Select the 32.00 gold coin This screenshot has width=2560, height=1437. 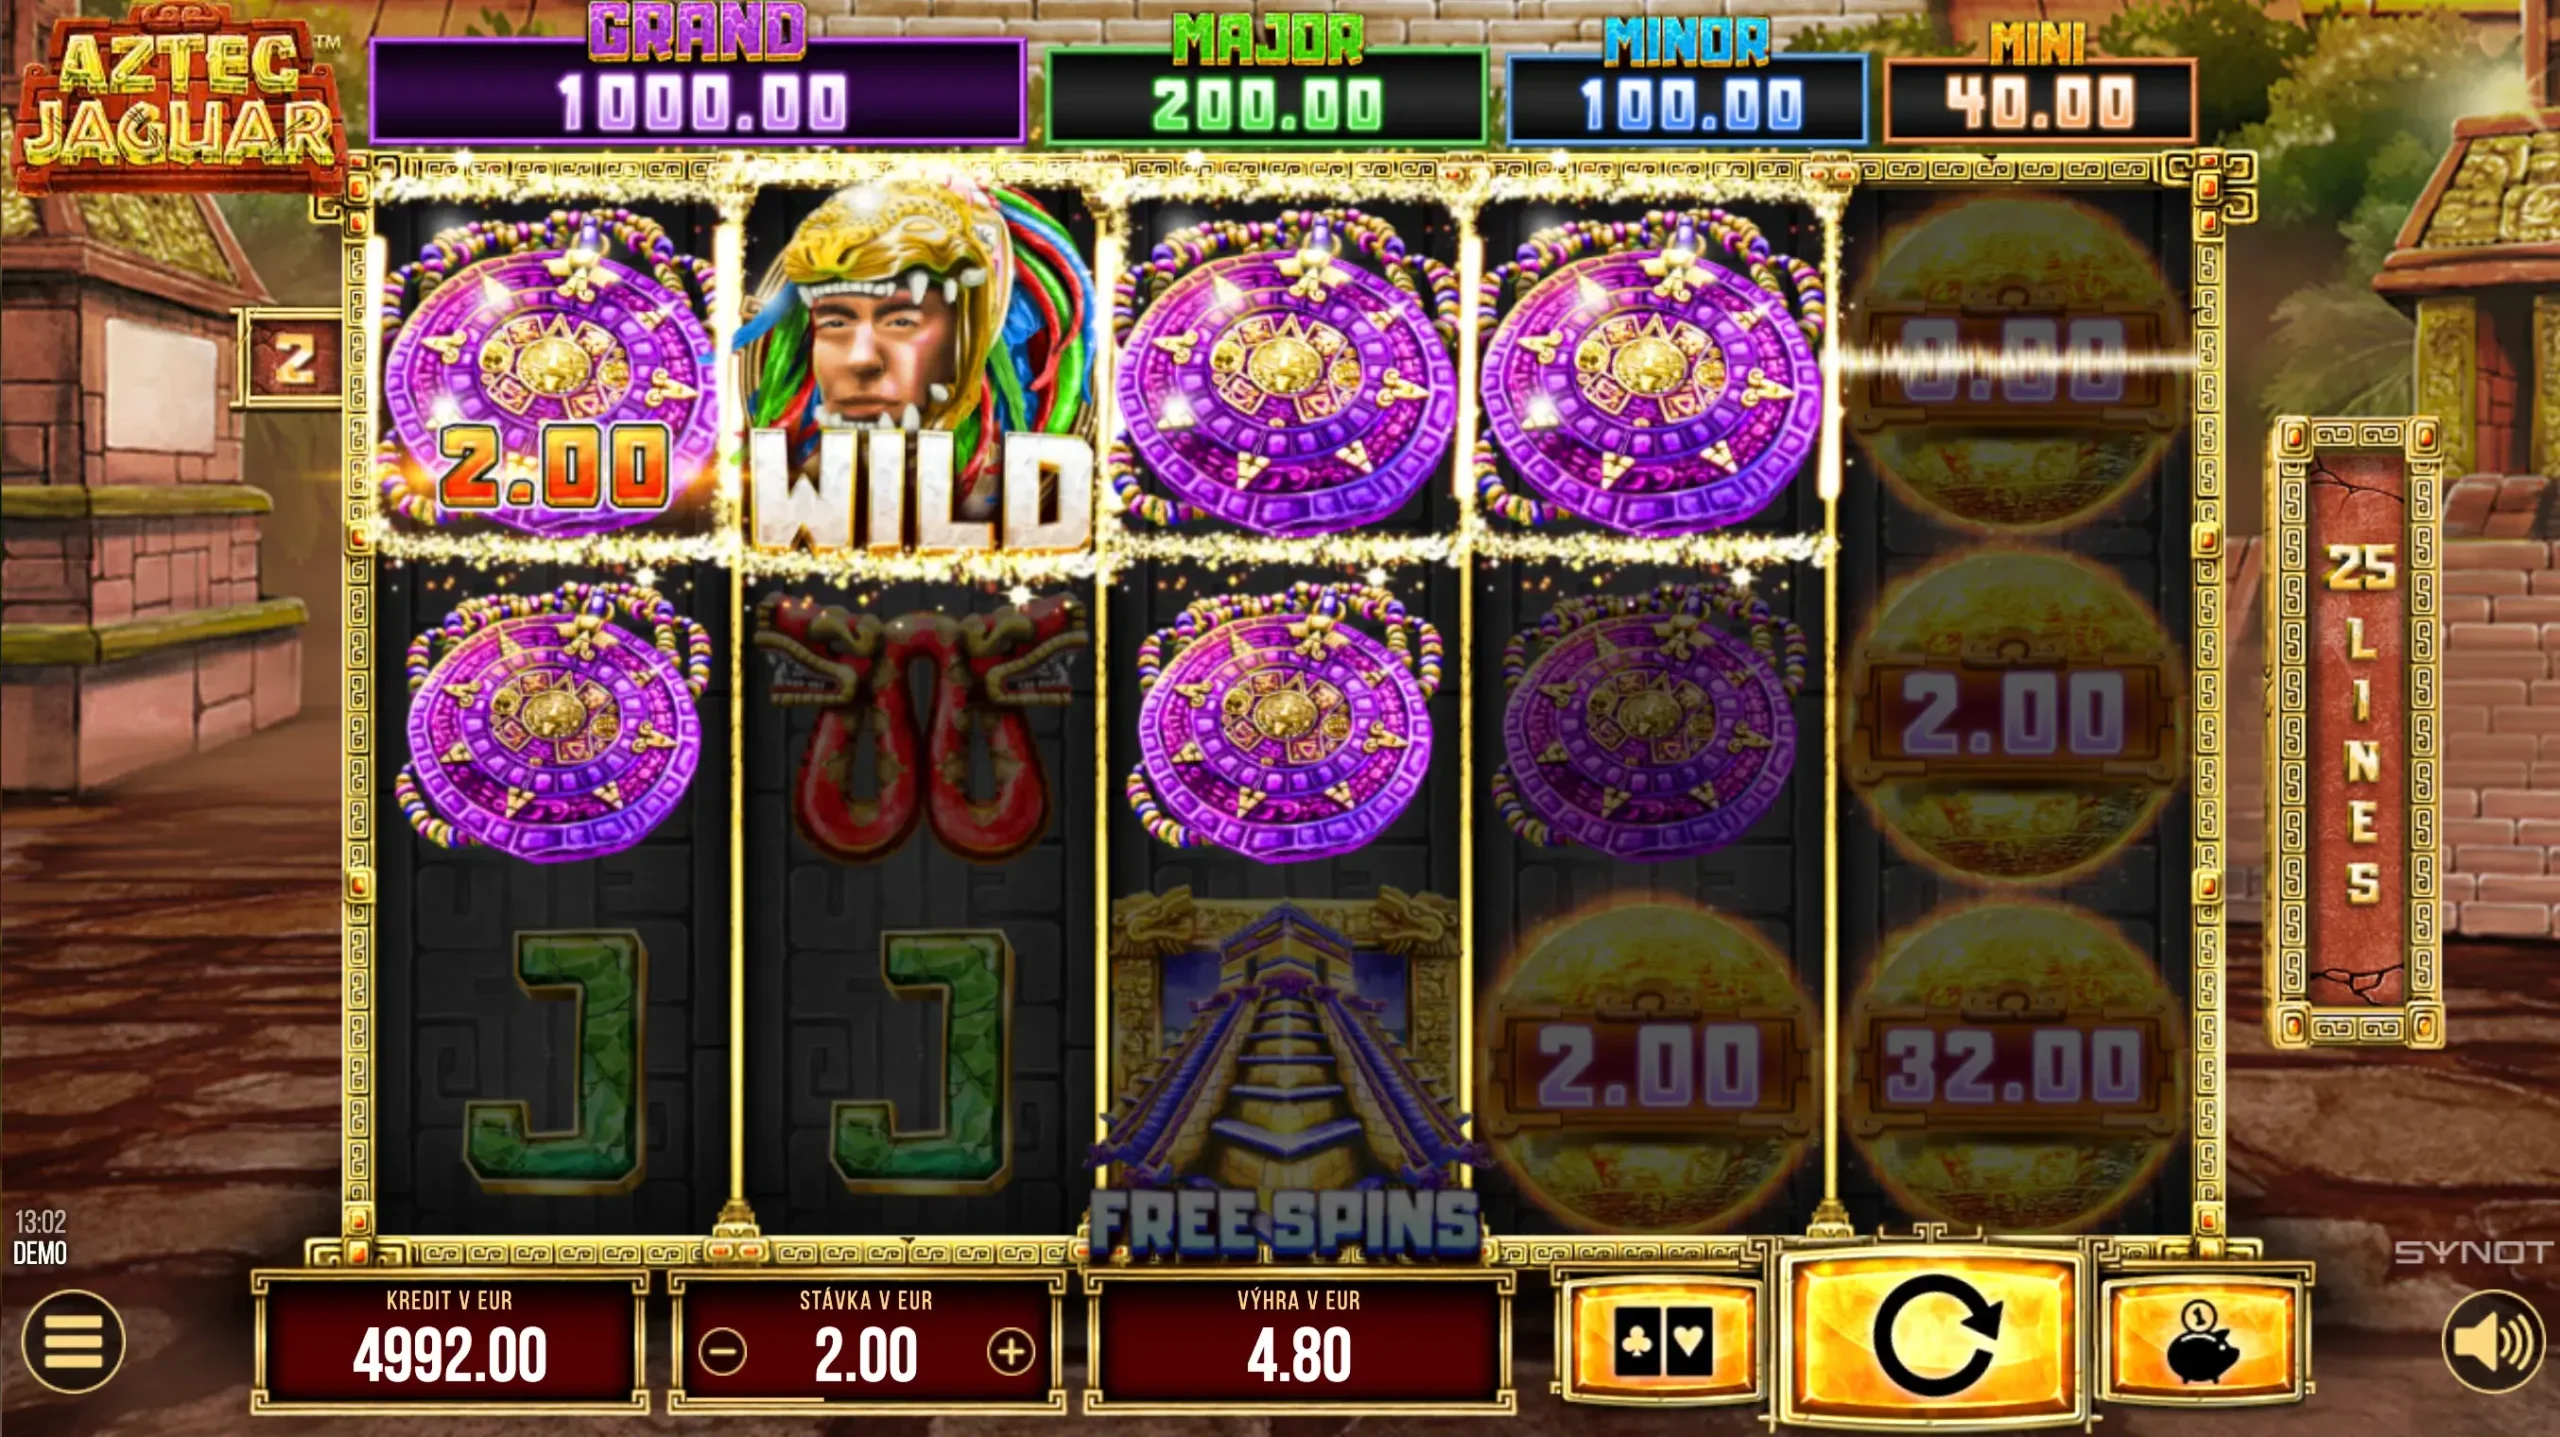click(x=2014, y=1064)
